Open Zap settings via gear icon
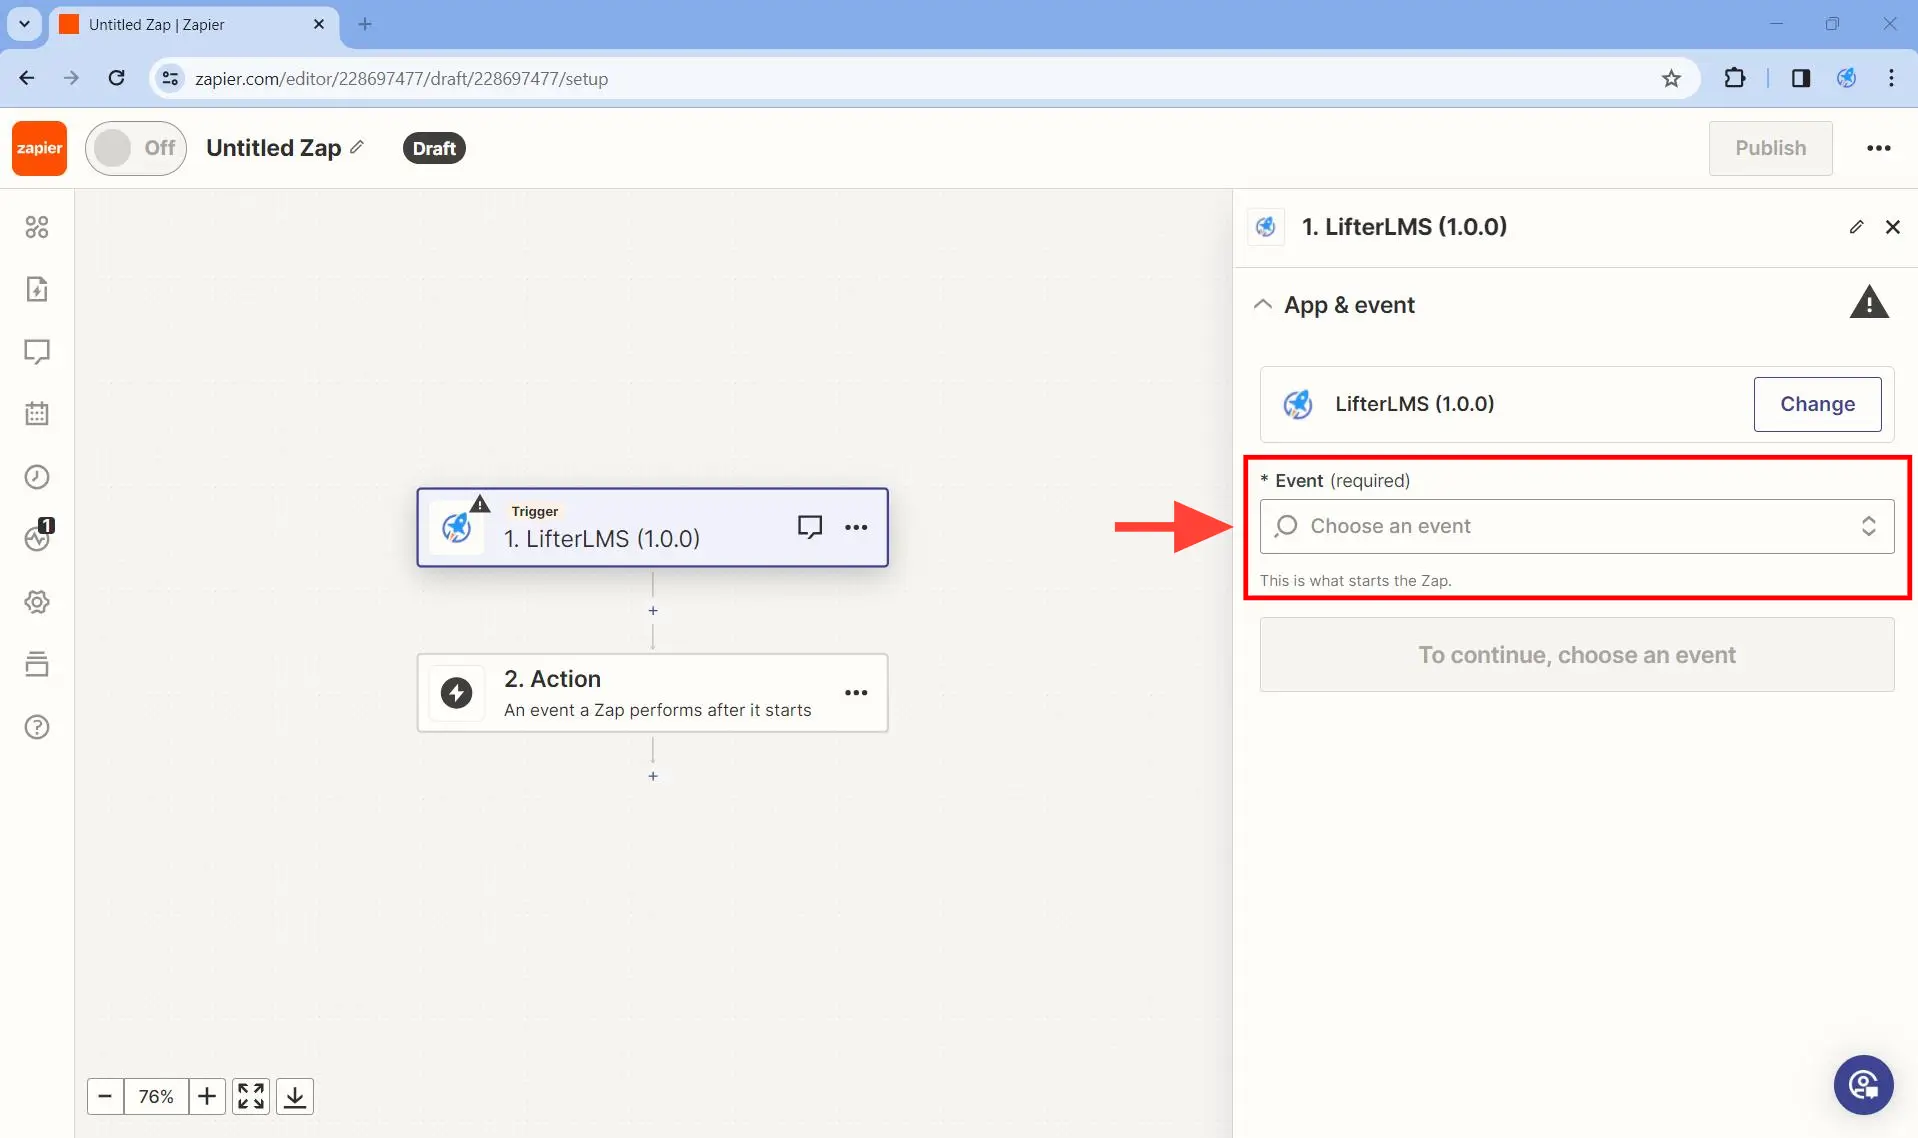The image size is (1918, 1138). click(x=37, y=601)
